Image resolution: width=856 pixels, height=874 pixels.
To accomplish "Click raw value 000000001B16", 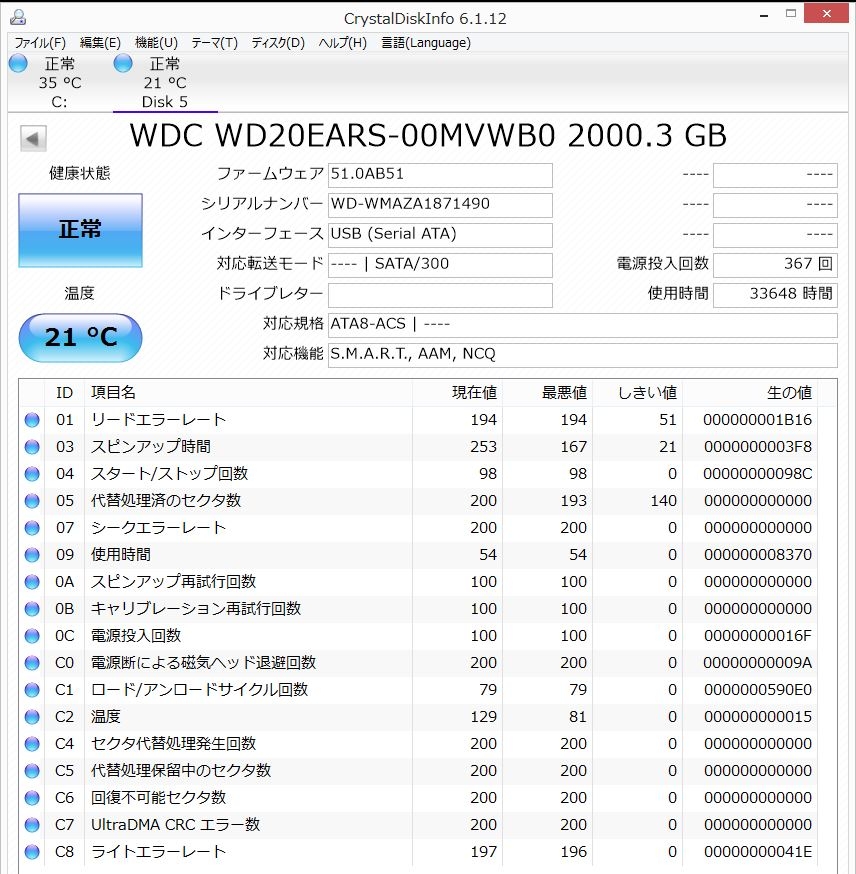I will (x=757, y=420).
